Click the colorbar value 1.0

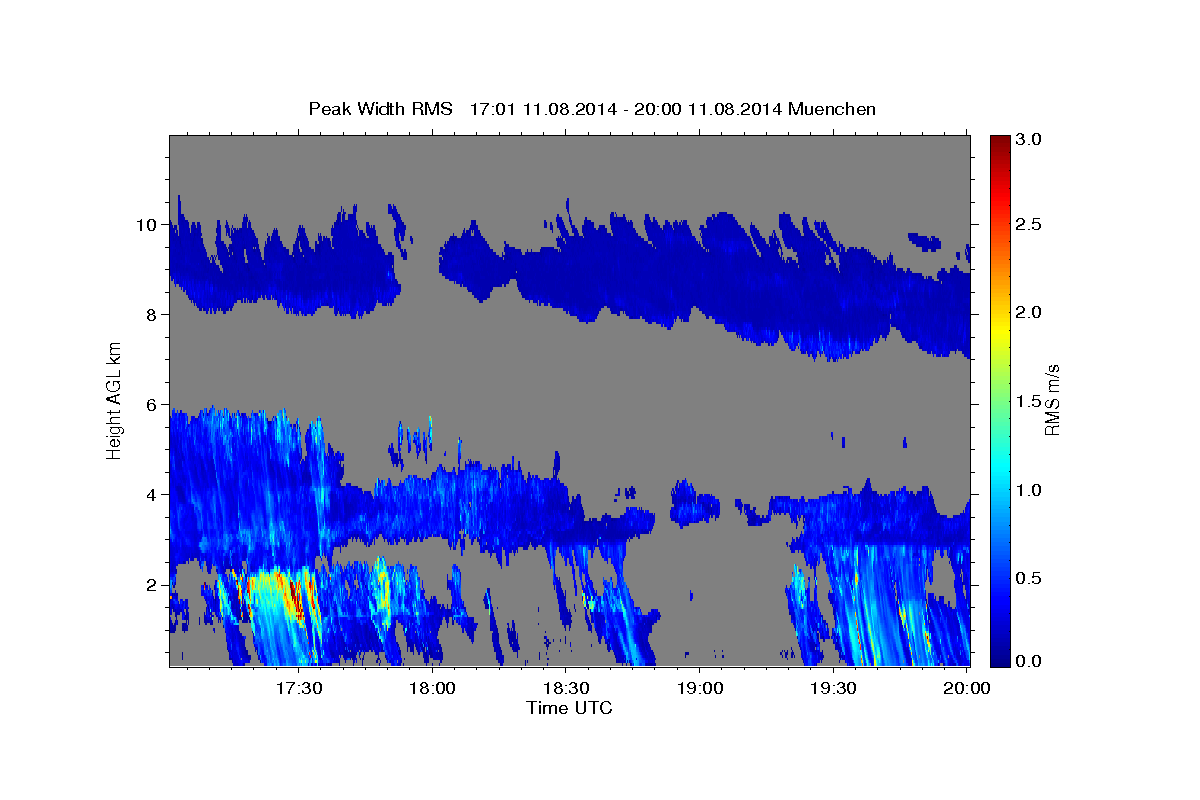pyautogui.click(x=1030, y=490)
